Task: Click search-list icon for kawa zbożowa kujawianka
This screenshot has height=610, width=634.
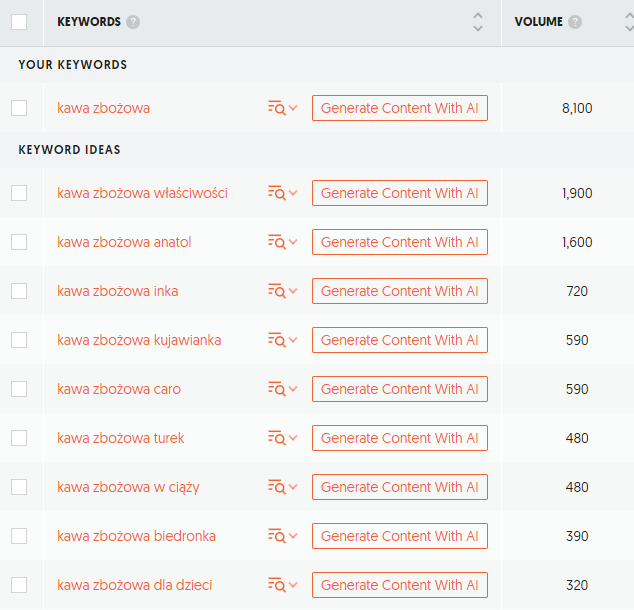Action: pos(277,340)
